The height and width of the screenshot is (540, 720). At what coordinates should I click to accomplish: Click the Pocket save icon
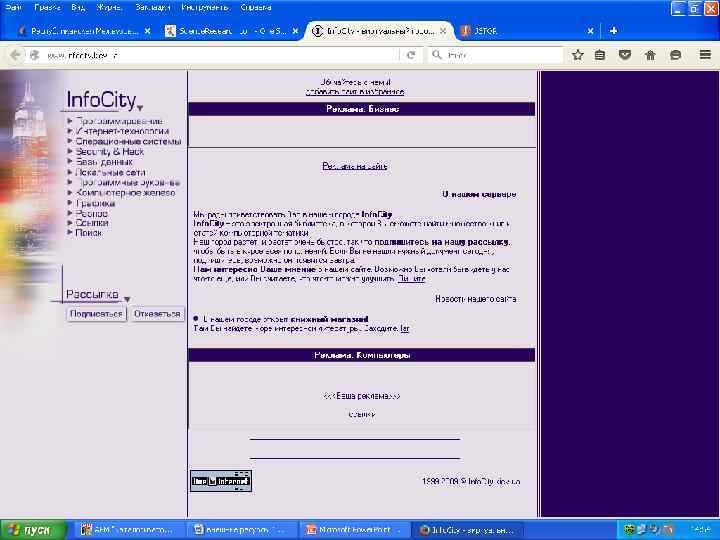pos(625,55)
